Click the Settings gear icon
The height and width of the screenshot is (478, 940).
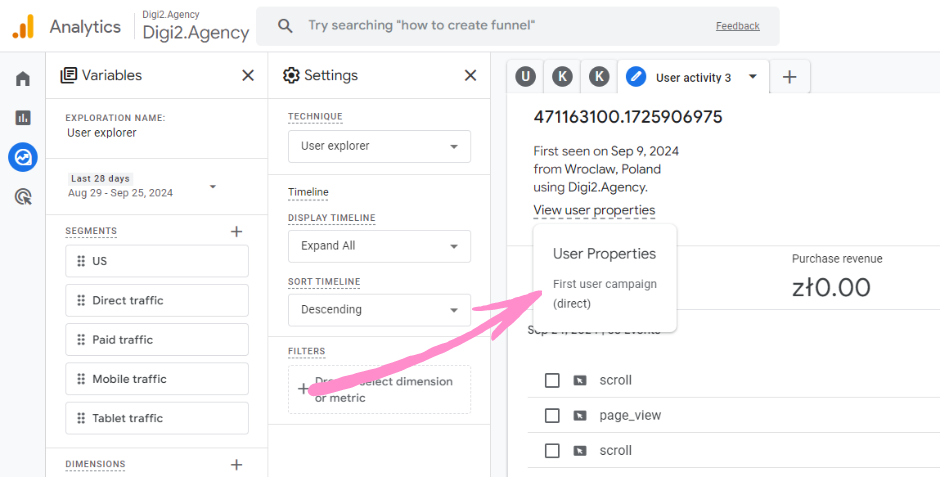[291, 75]
